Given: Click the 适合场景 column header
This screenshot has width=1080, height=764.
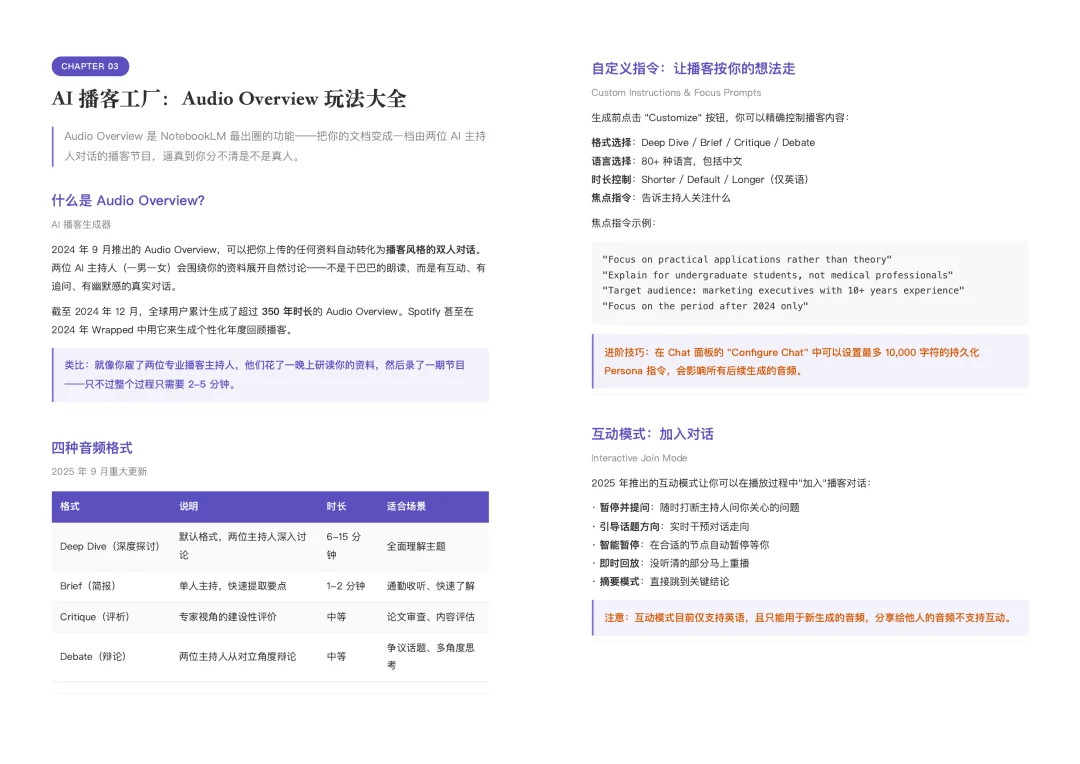Looking at the screenshot, I should coord(411,507).
